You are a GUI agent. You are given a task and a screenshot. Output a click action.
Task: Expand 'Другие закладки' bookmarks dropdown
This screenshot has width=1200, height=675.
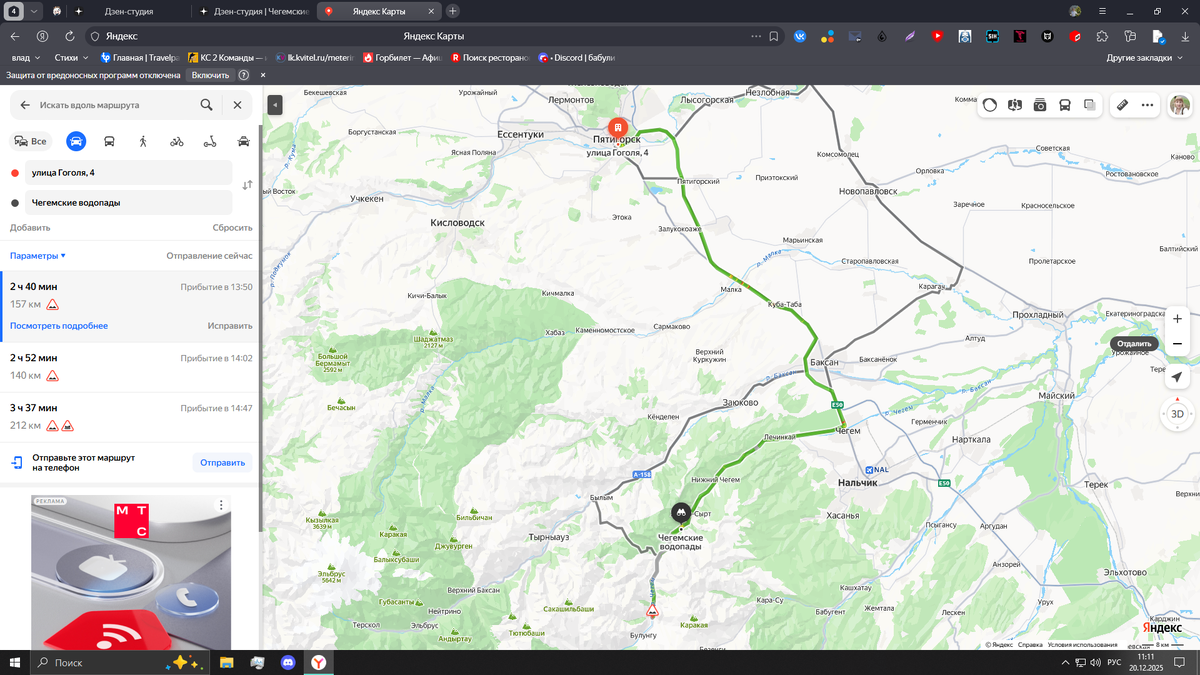point(1144,58)
